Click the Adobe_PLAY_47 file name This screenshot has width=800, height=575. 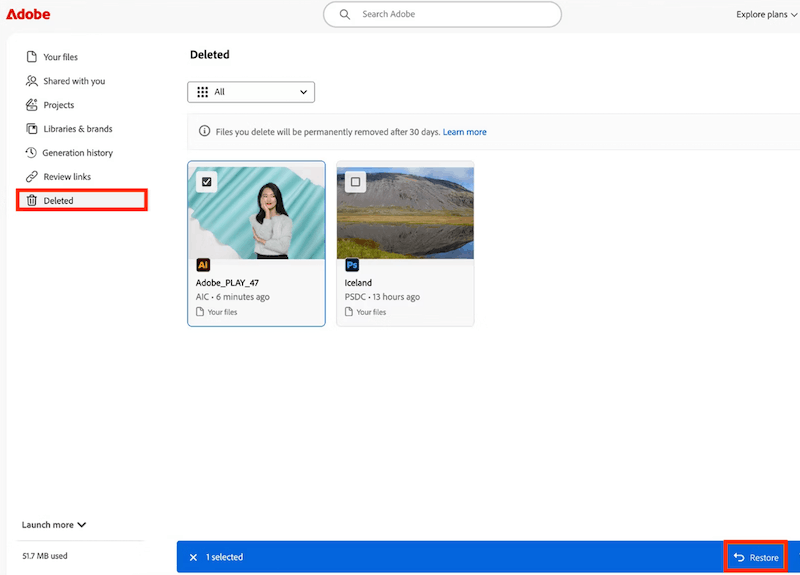pyautogui.click(x=227, y=283)
